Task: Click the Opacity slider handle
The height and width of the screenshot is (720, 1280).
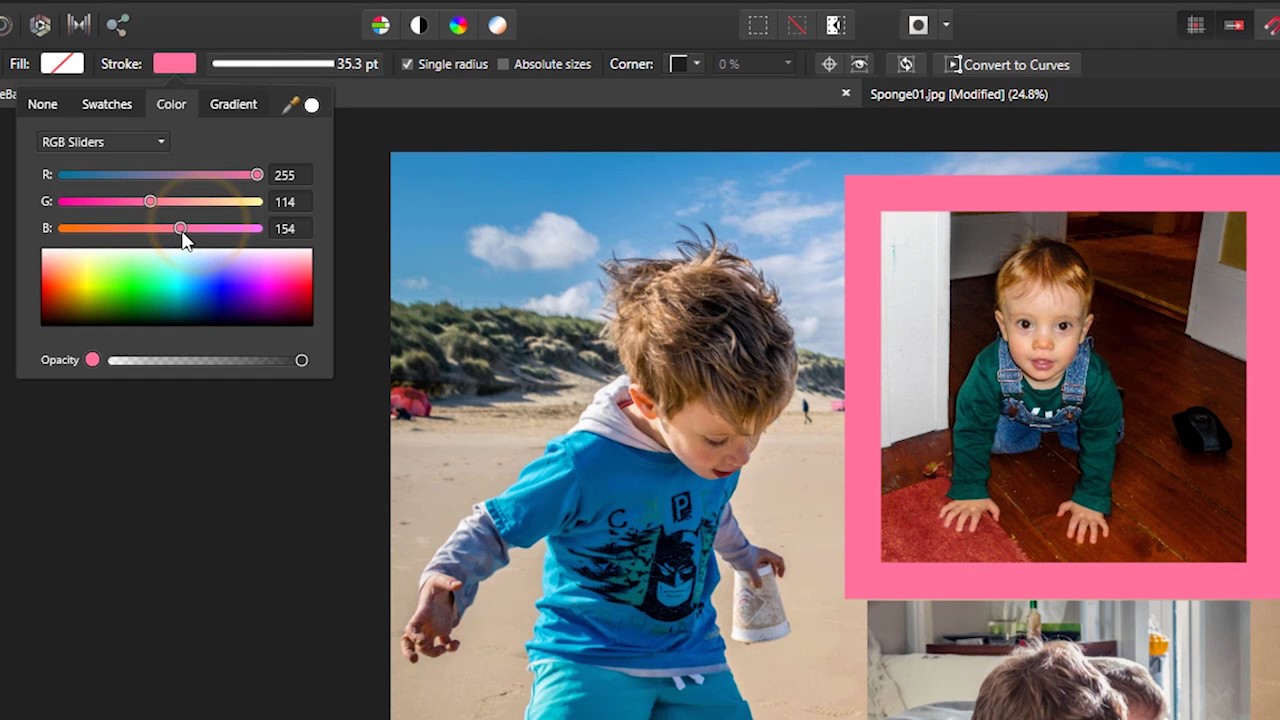Action: [301, 360]
